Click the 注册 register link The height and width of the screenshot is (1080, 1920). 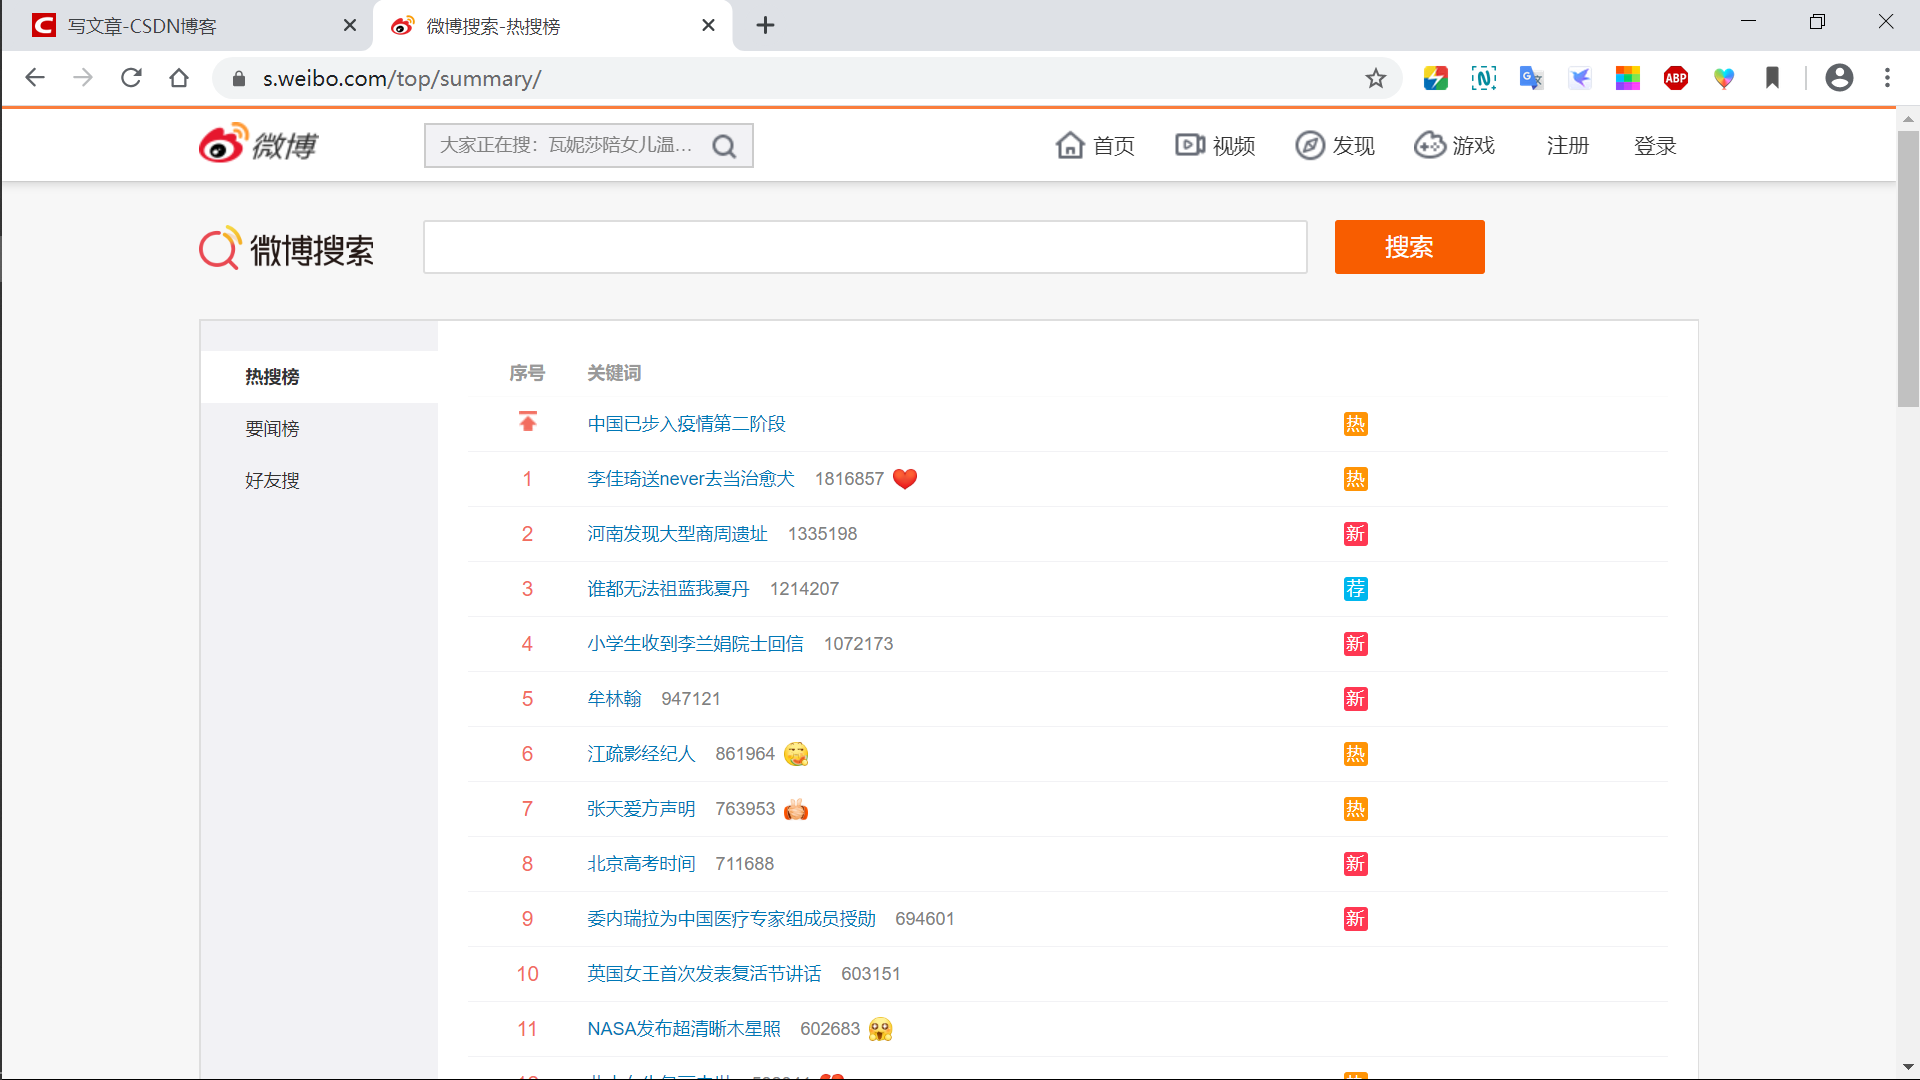(x=1567, y=146)
